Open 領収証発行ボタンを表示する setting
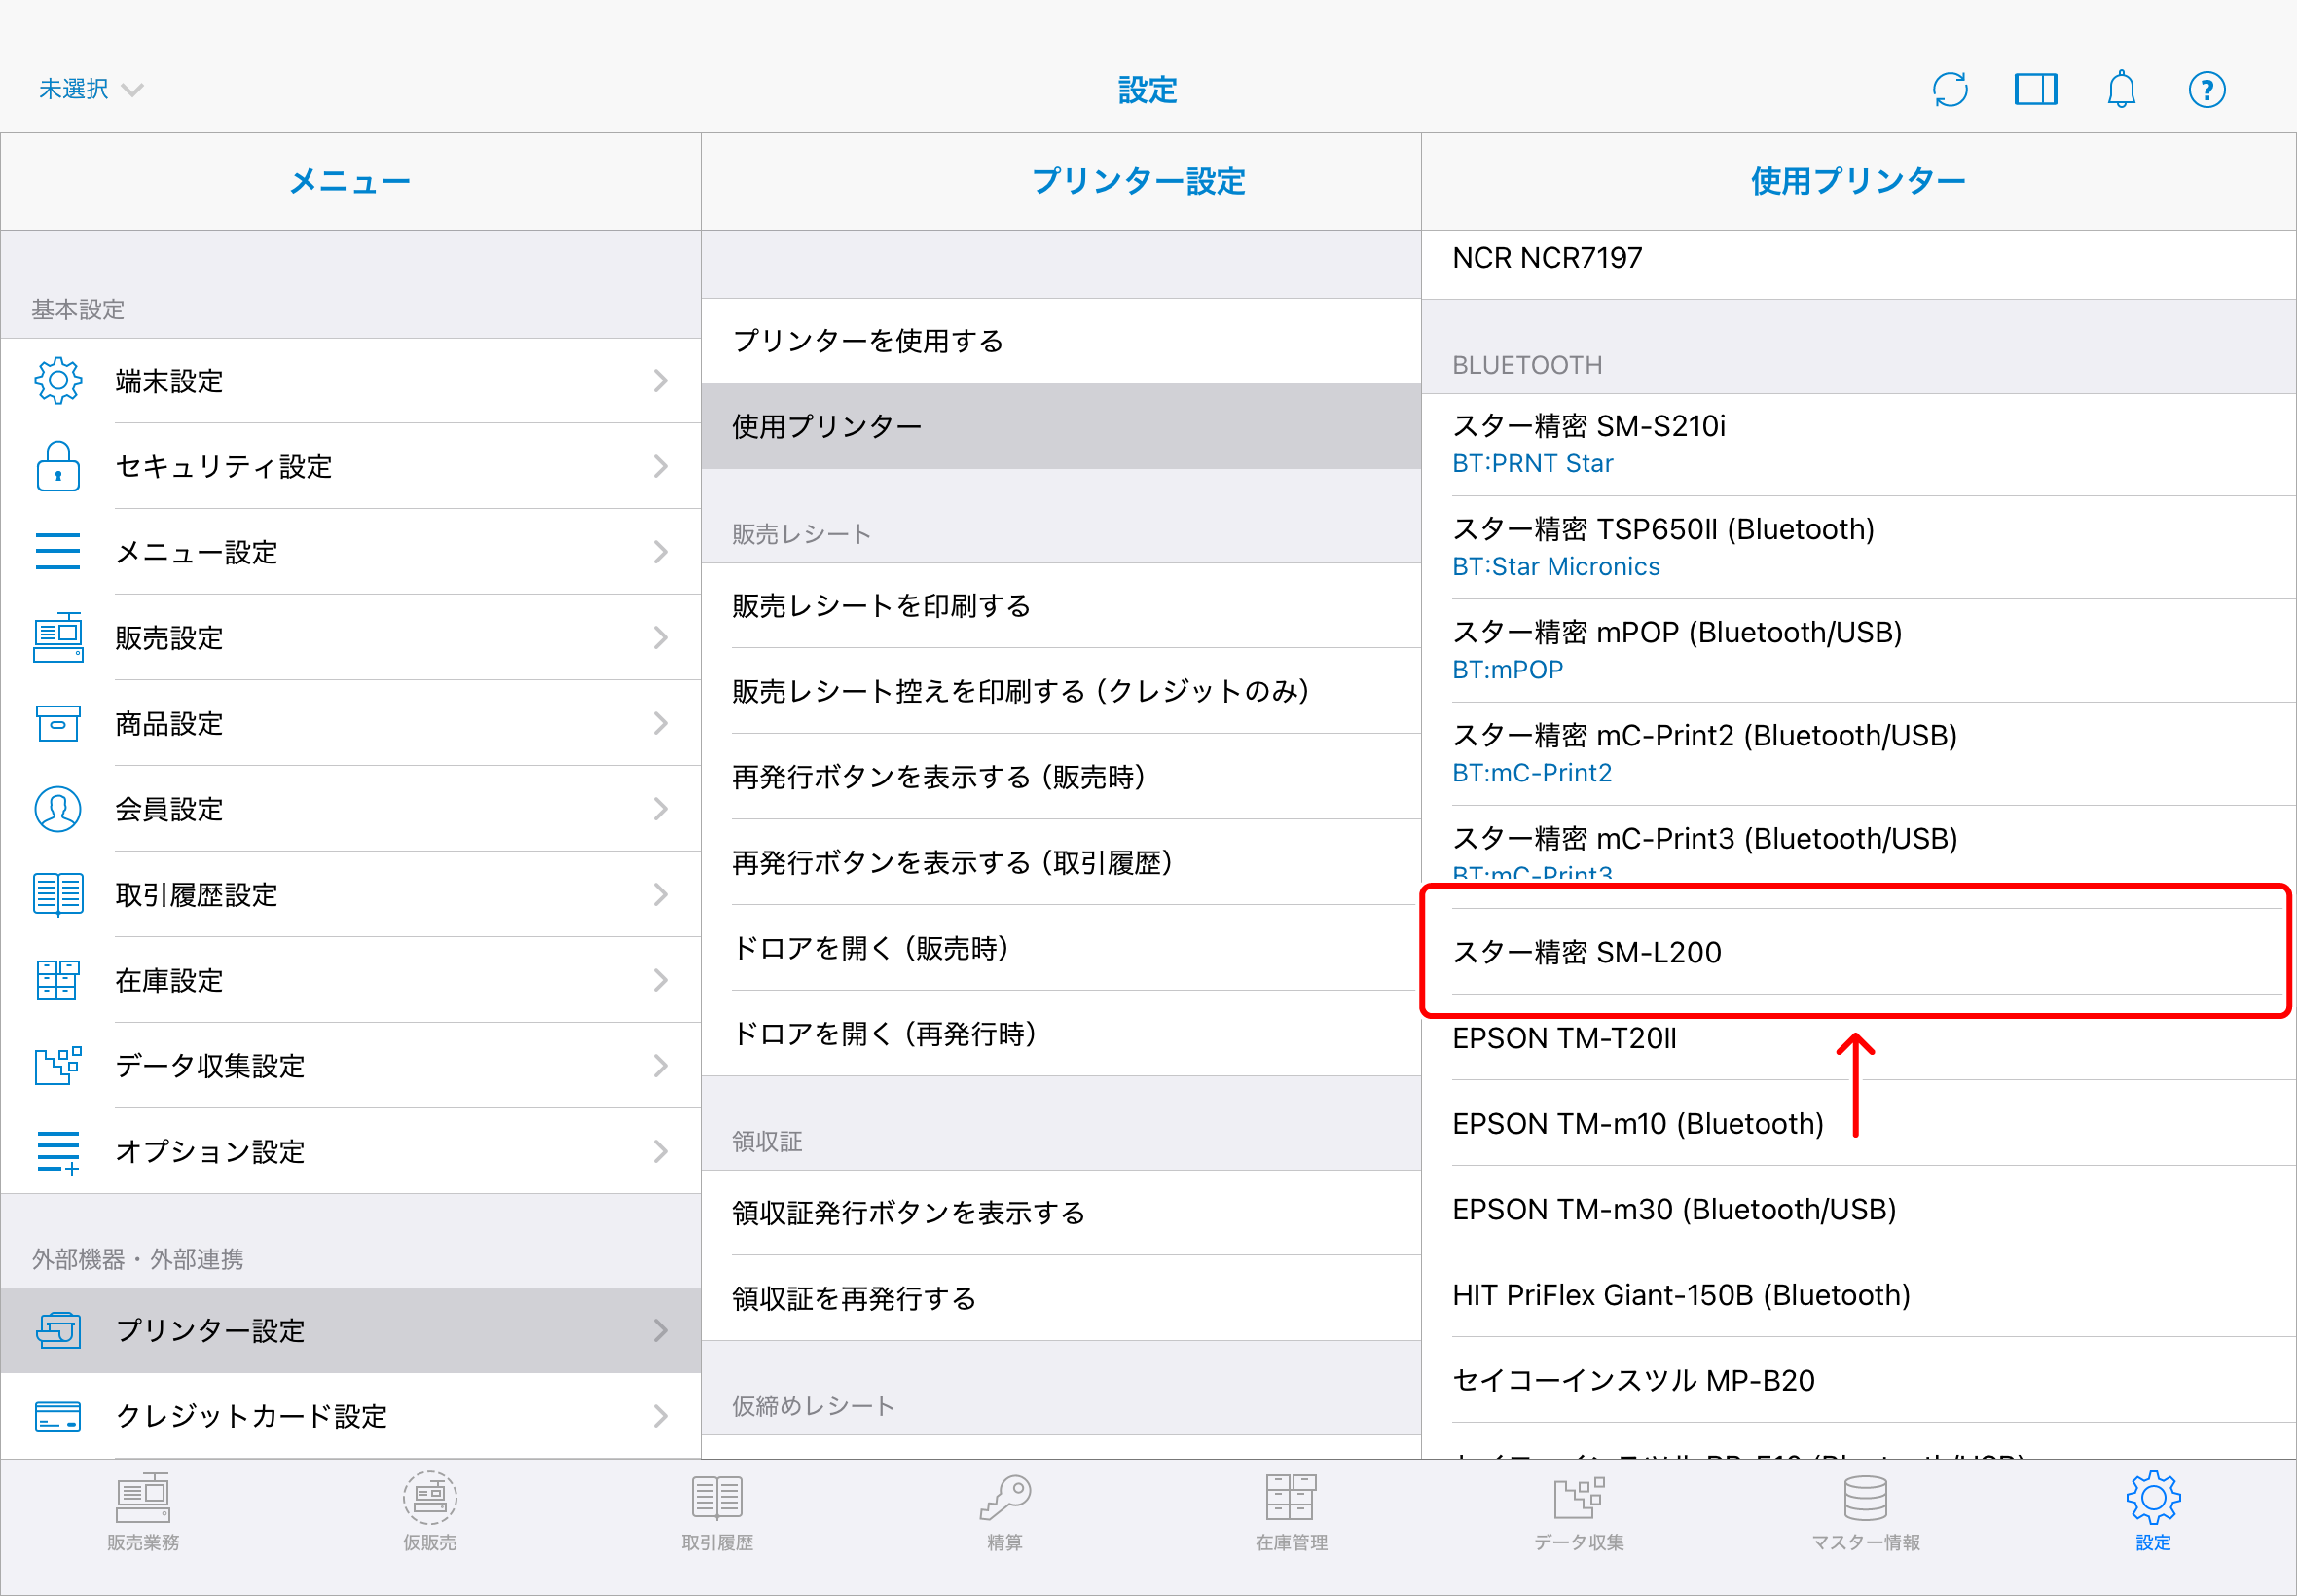 click(1061, 1213)
